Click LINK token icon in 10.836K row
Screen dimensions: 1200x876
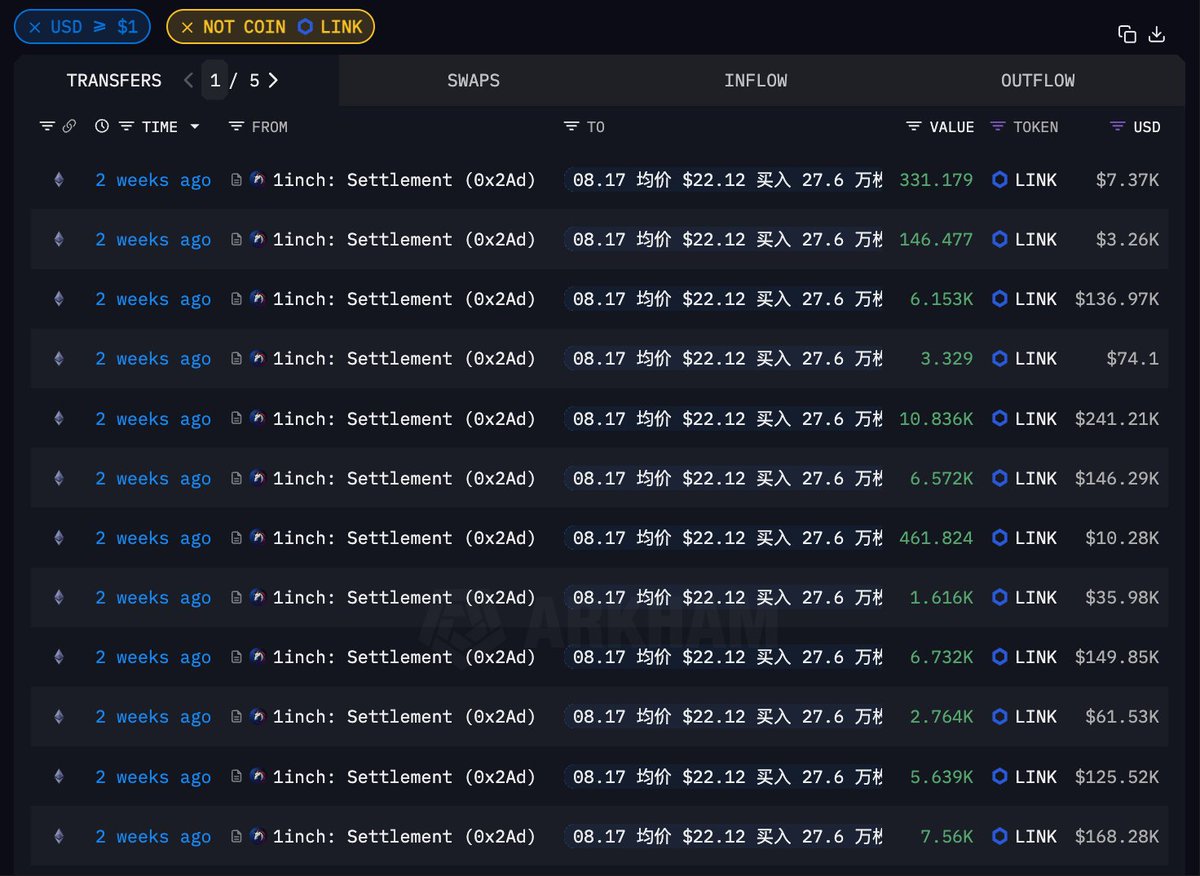tap(1000, 419)
